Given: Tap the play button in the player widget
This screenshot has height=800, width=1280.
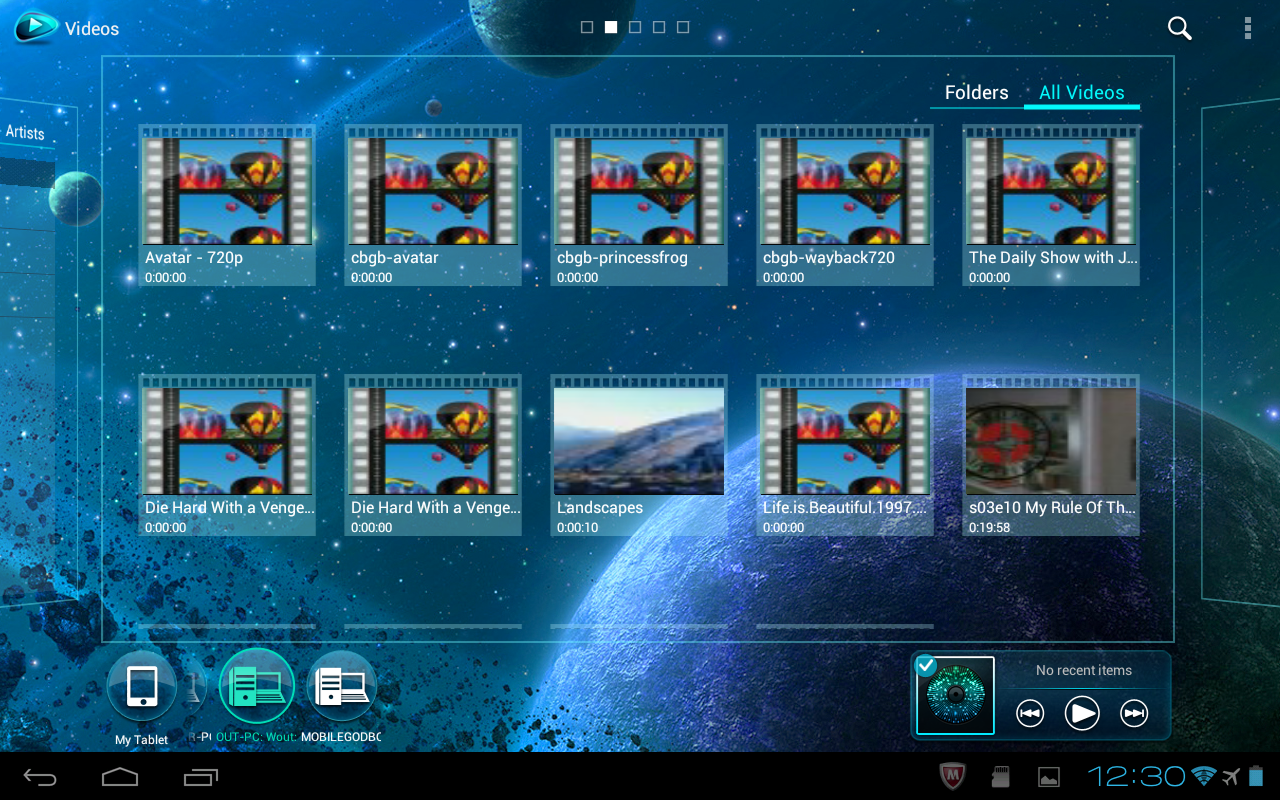Looking at the screenshot, I should [x=1082, y=713].
